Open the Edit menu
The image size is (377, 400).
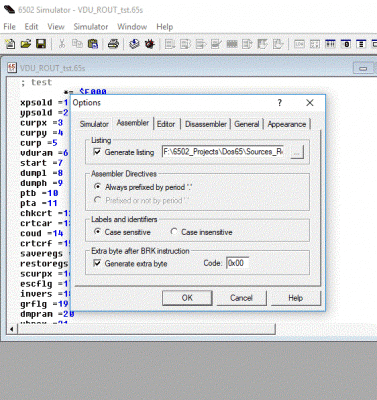coord(31,26)
